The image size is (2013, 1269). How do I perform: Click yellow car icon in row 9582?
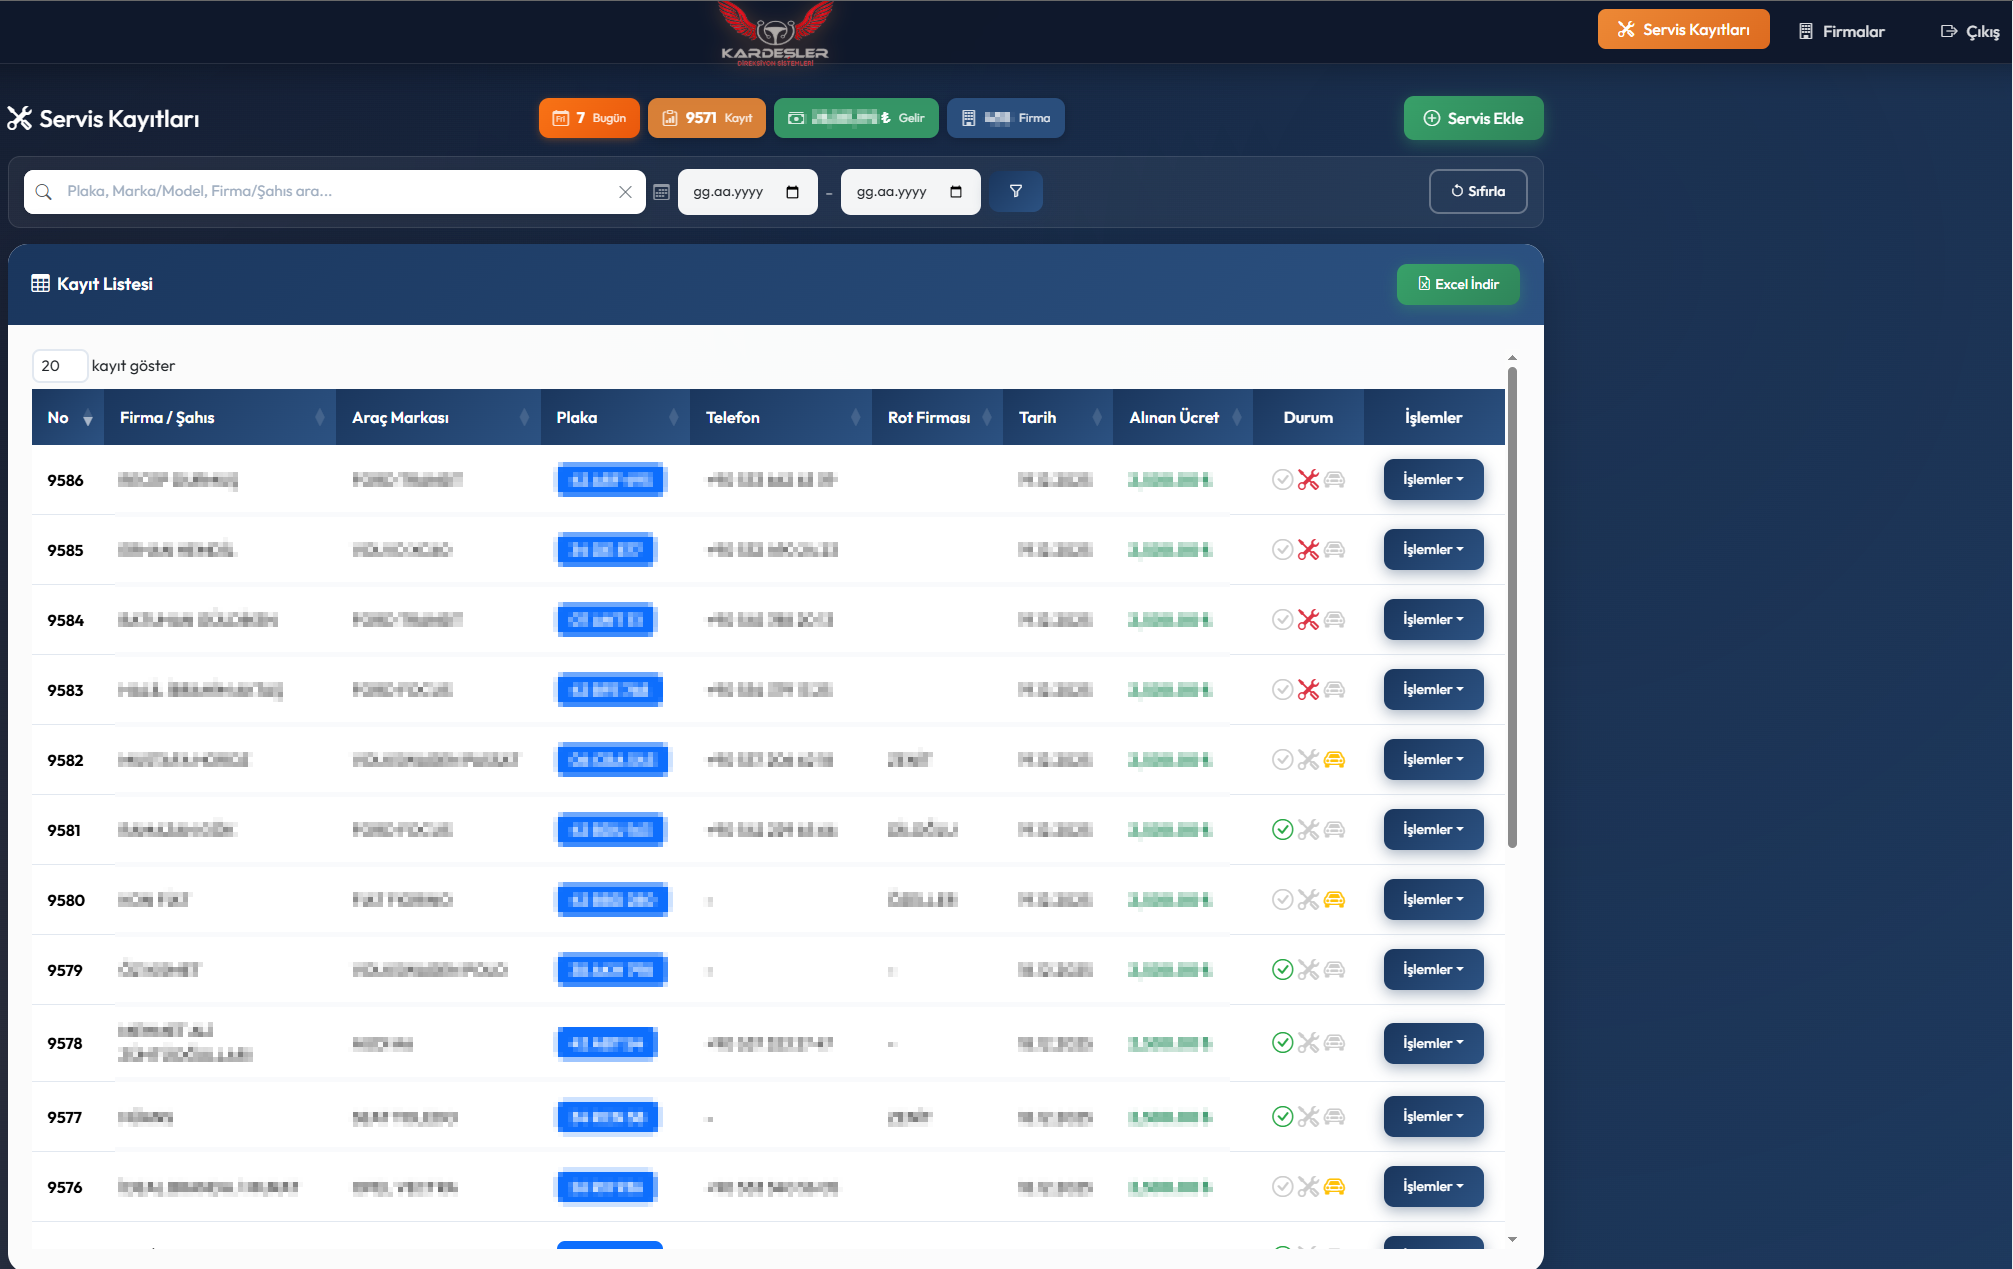tap(1334, 760)
